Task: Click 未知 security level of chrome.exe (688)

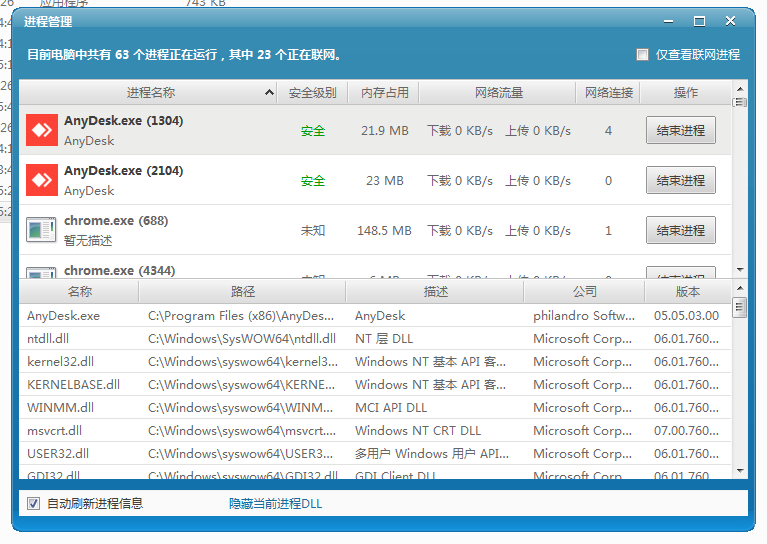Action: pos(313,230)
